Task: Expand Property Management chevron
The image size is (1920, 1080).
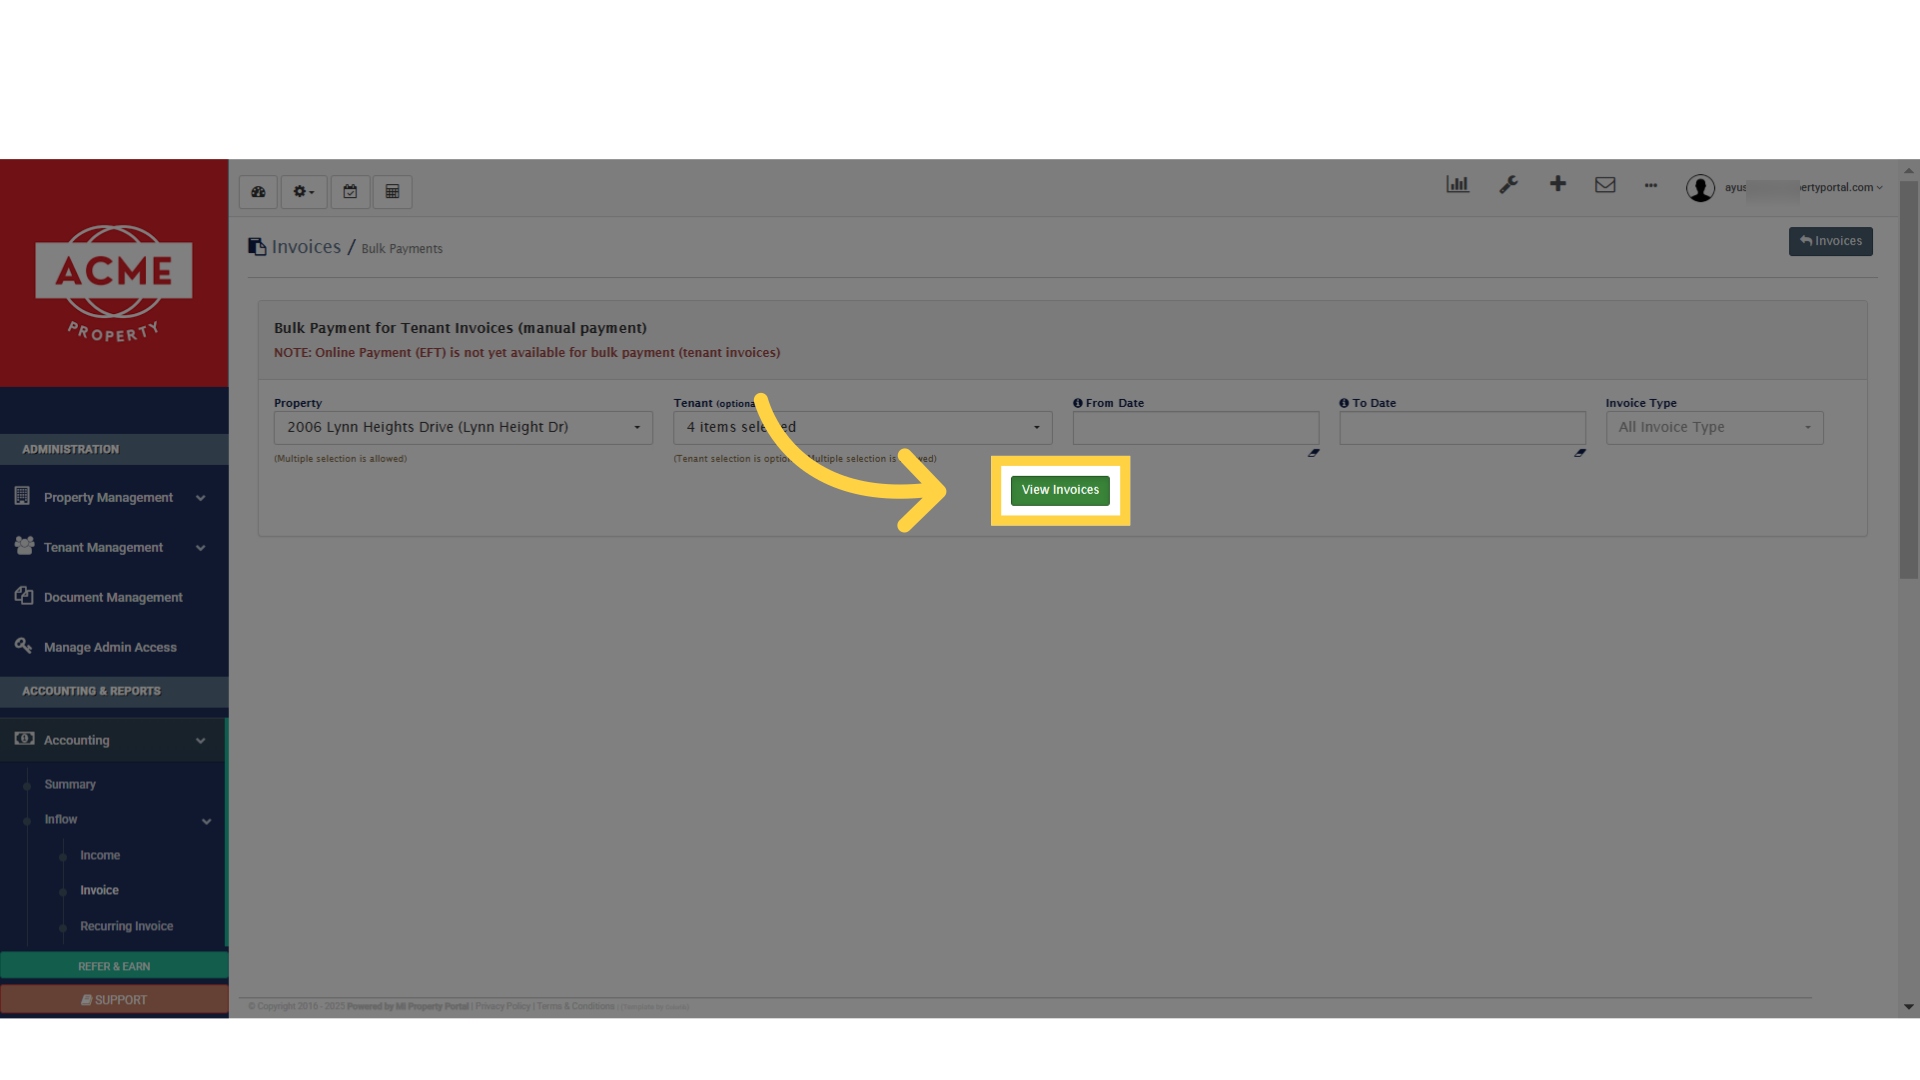Action: coord(200,498)
